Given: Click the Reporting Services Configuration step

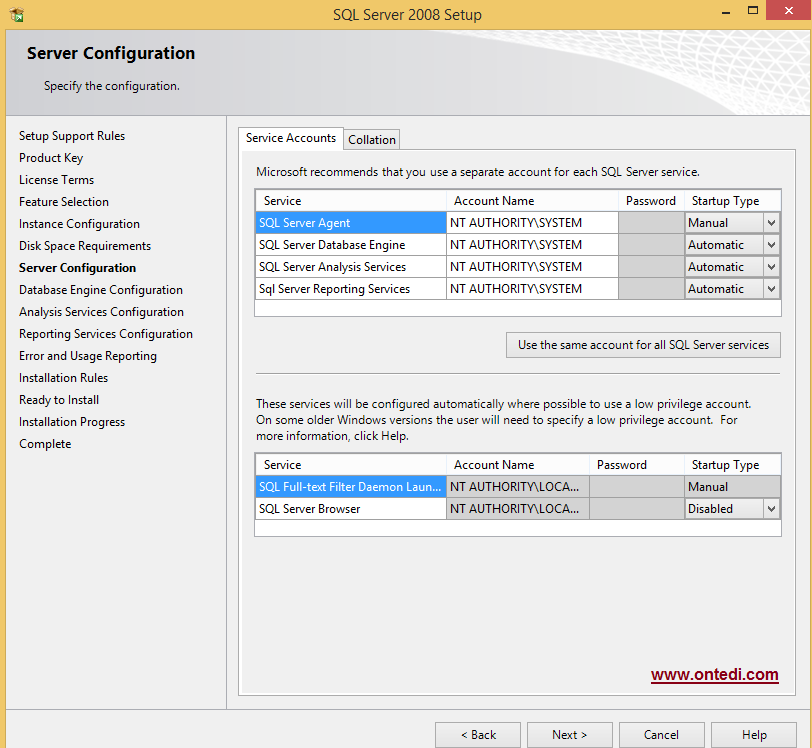Looking at the screenshot, I should click(106, 334).
